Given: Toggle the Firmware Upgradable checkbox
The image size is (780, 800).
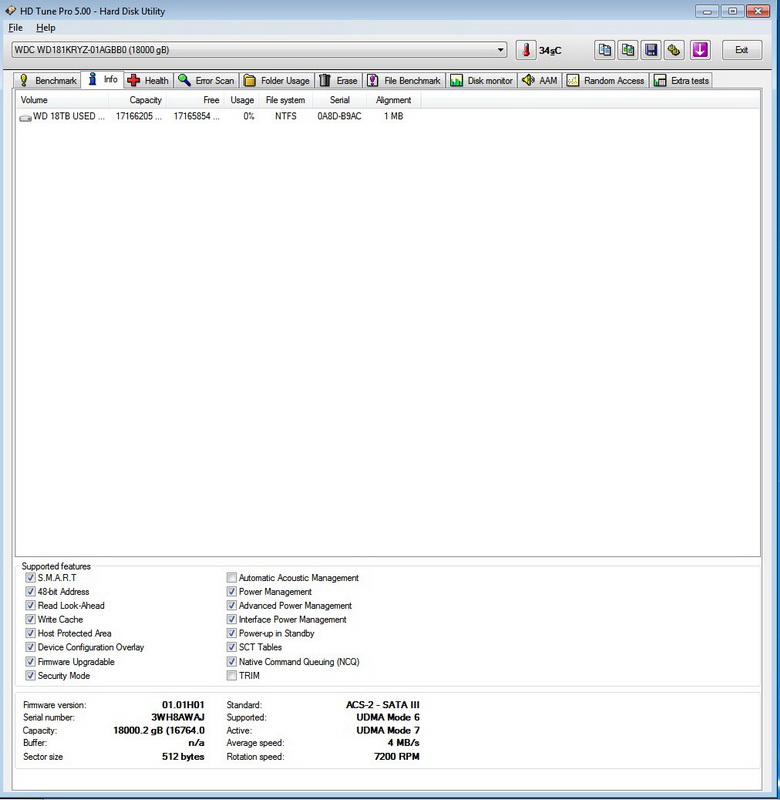Looking at the screenshot, I should pos(31,662).
